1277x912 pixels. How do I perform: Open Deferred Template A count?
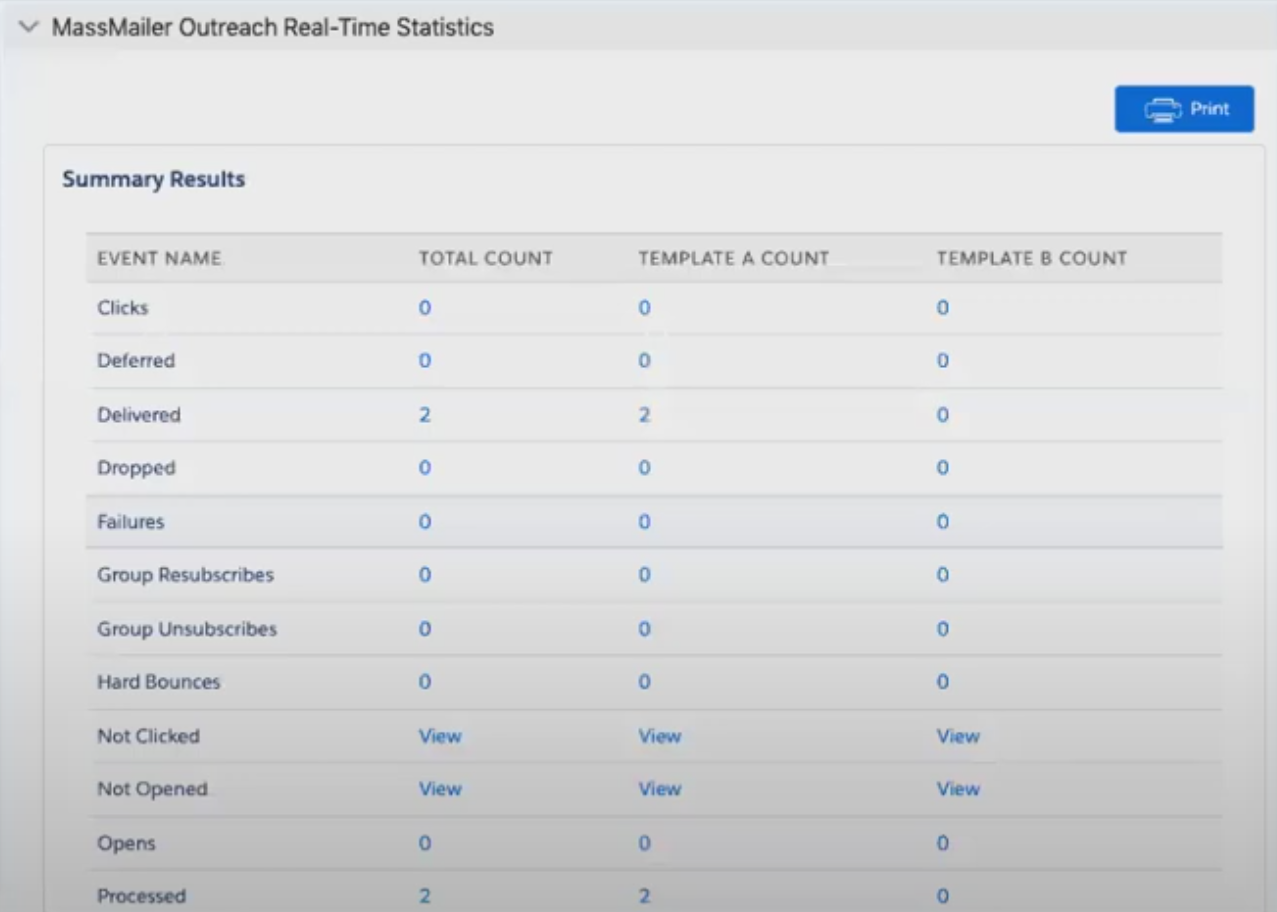coord(644,361)
